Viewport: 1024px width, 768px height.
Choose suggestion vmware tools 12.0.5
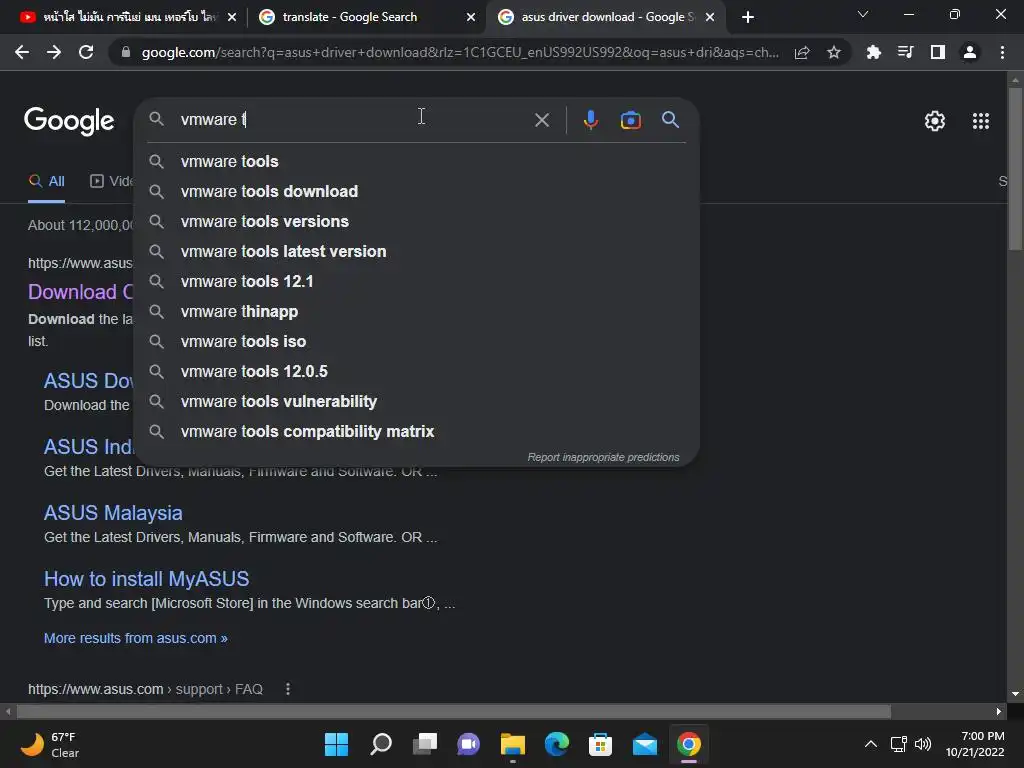417,372
